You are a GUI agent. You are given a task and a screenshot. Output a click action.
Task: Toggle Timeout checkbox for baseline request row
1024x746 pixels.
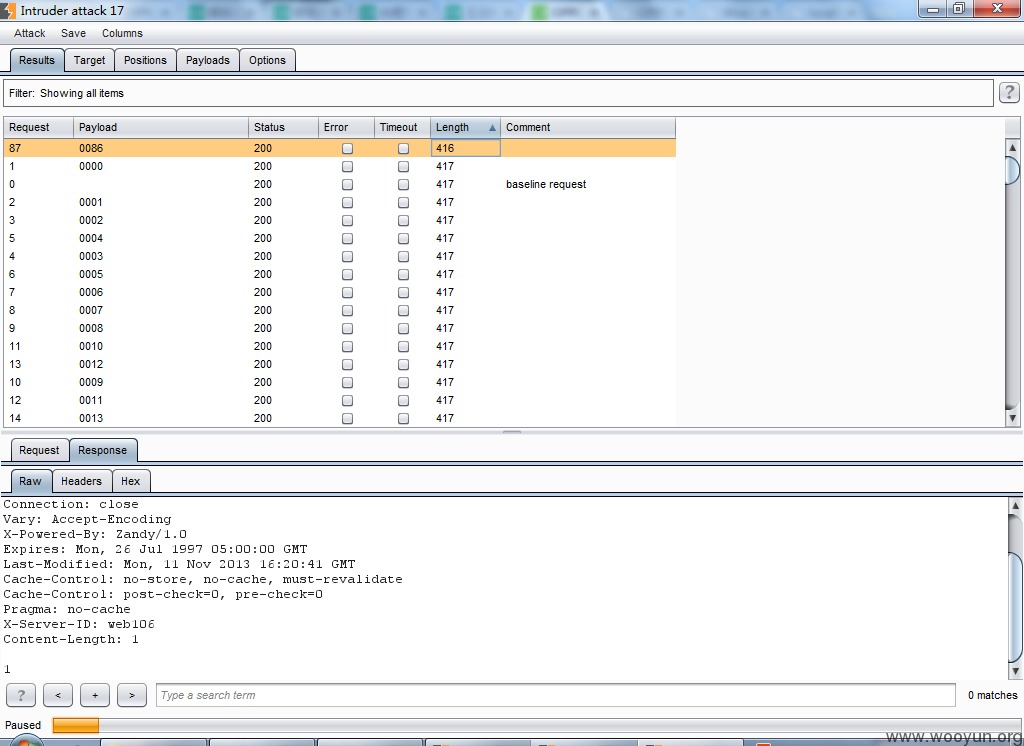click(404, 184)
